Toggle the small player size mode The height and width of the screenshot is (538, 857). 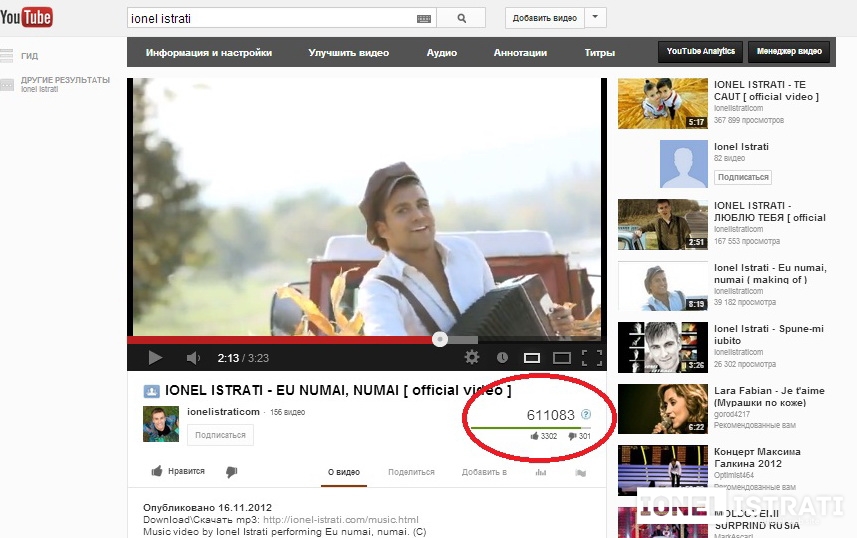point(532,357)
